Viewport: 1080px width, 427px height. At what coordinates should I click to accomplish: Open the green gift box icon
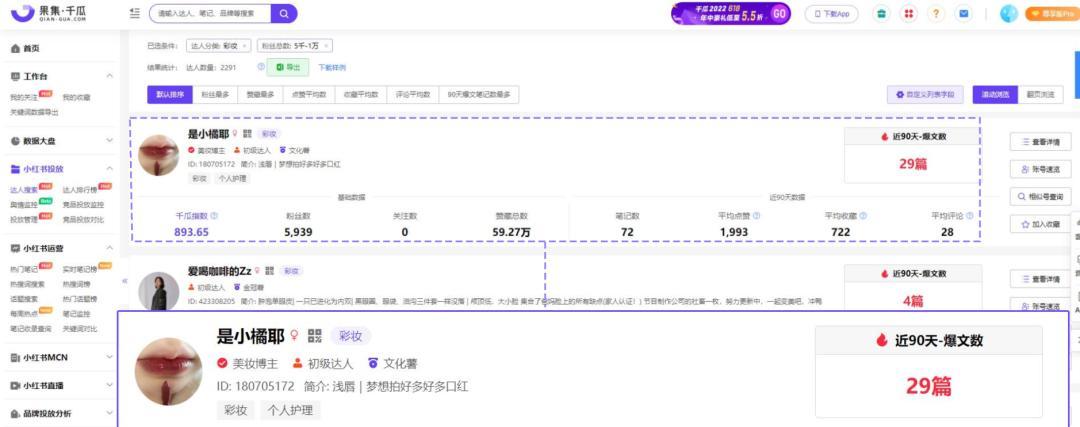(x=882, y=14)
